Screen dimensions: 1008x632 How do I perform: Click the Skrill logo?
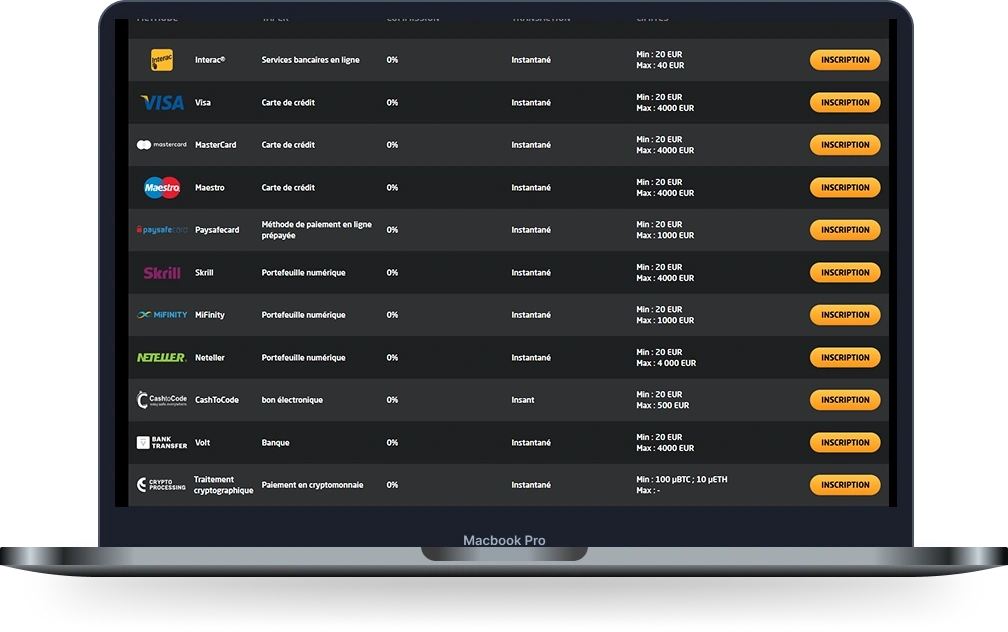[162, 273]
